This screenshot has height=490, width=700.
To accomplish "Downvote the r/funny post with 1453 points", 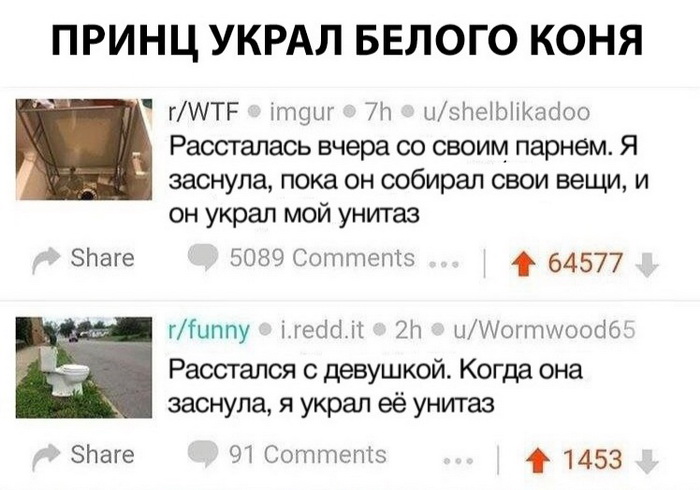I will click(x=646, y=461).
